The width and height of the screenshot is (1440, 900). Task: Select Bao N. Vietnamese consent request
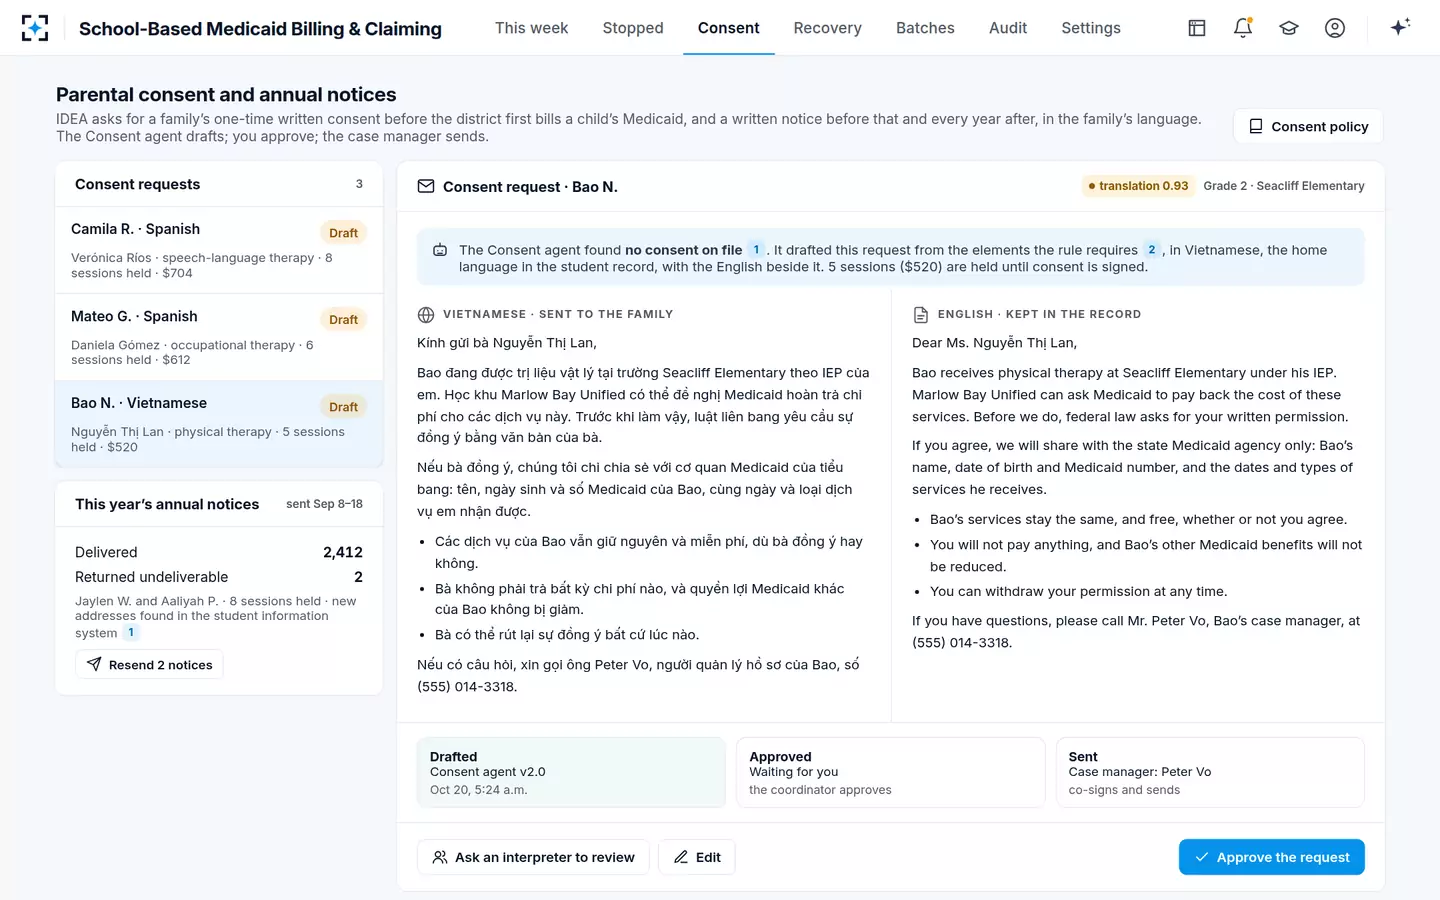(x=219, y=424)
